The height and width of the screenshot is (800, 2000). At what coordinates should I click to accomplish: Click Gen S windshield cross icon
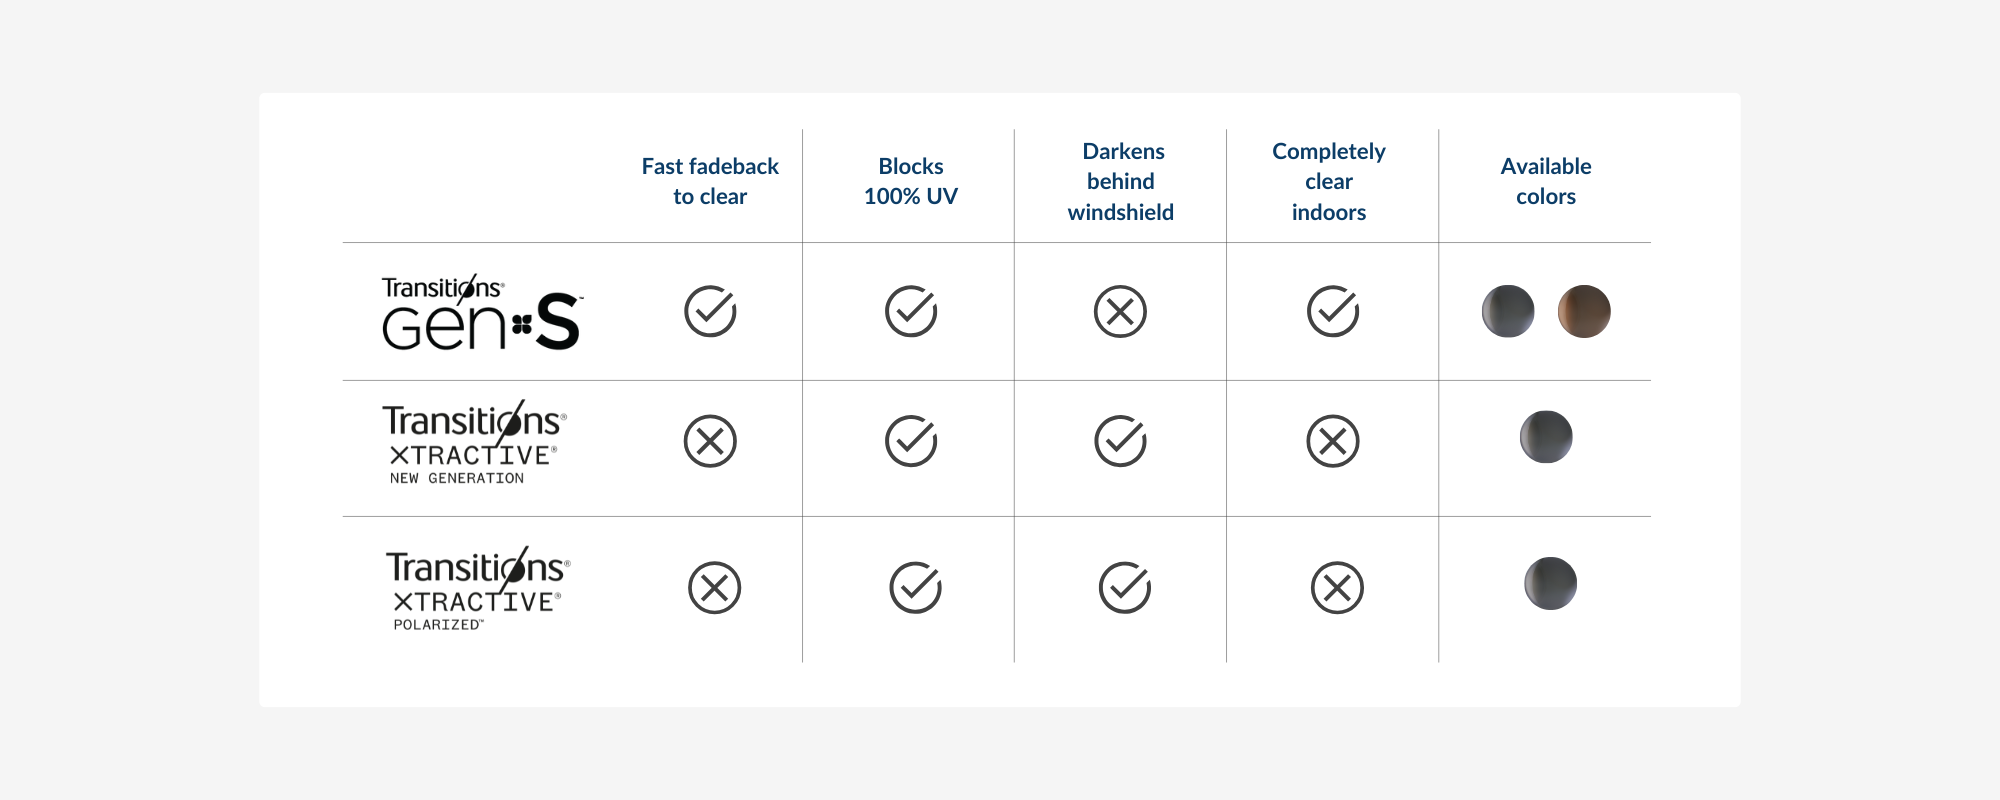pyautogui.click(x=1120, y=311)
